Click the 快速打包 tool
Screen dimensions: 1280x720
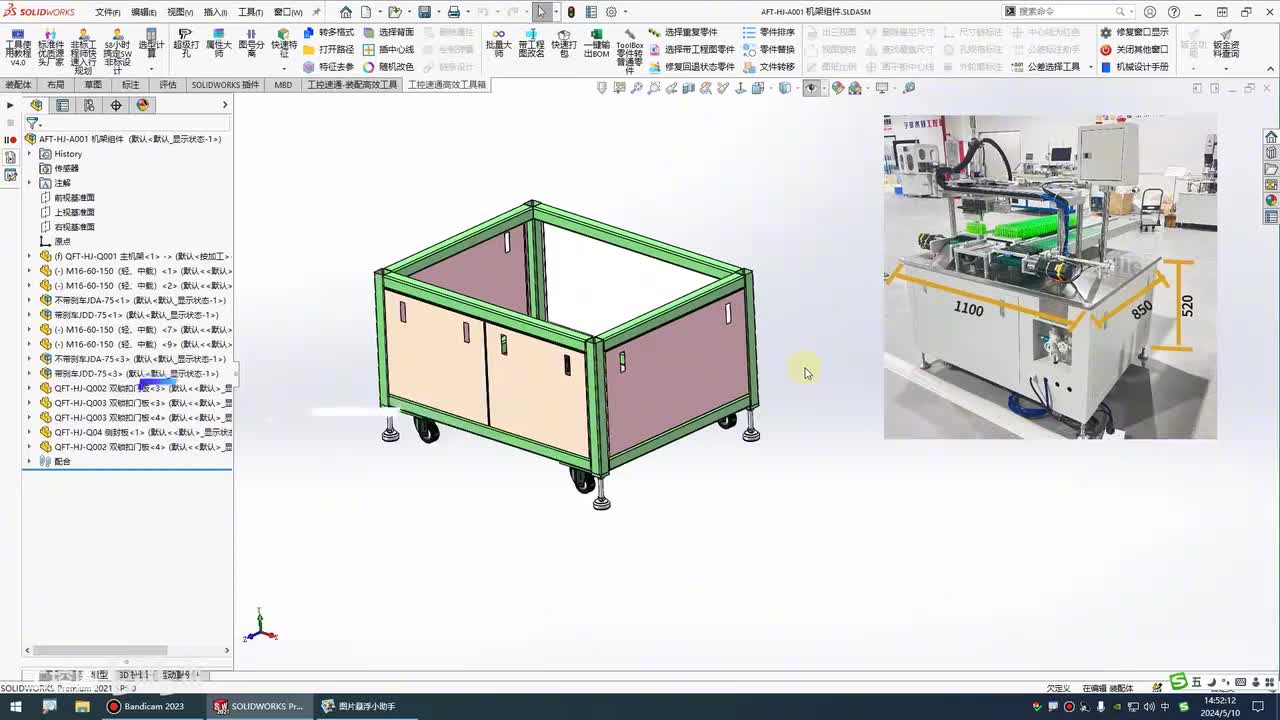coord(564,44)
